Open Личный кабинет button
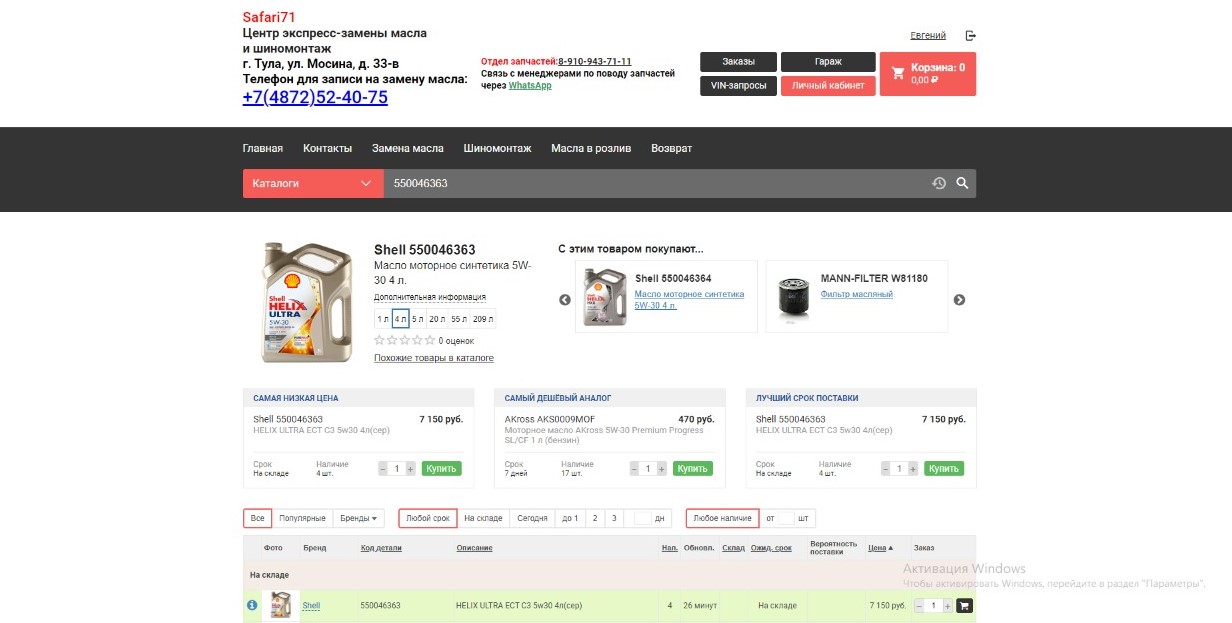 (828, 86)
